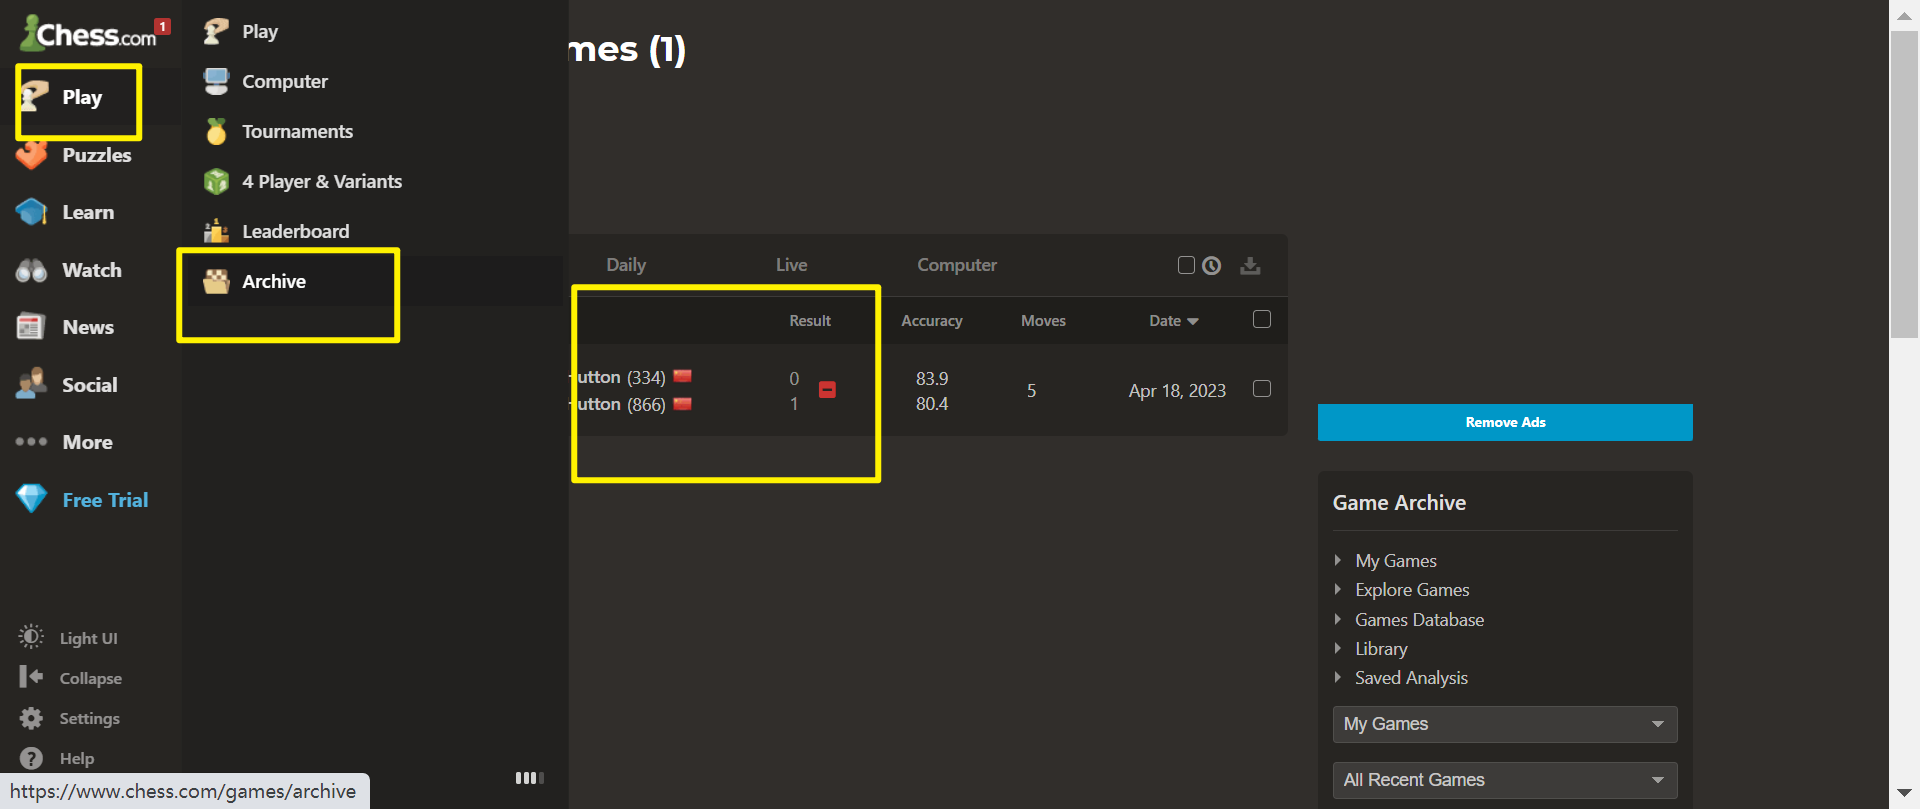
Task: Click the flag next to player (866)
Action: [x=683, y=404]
